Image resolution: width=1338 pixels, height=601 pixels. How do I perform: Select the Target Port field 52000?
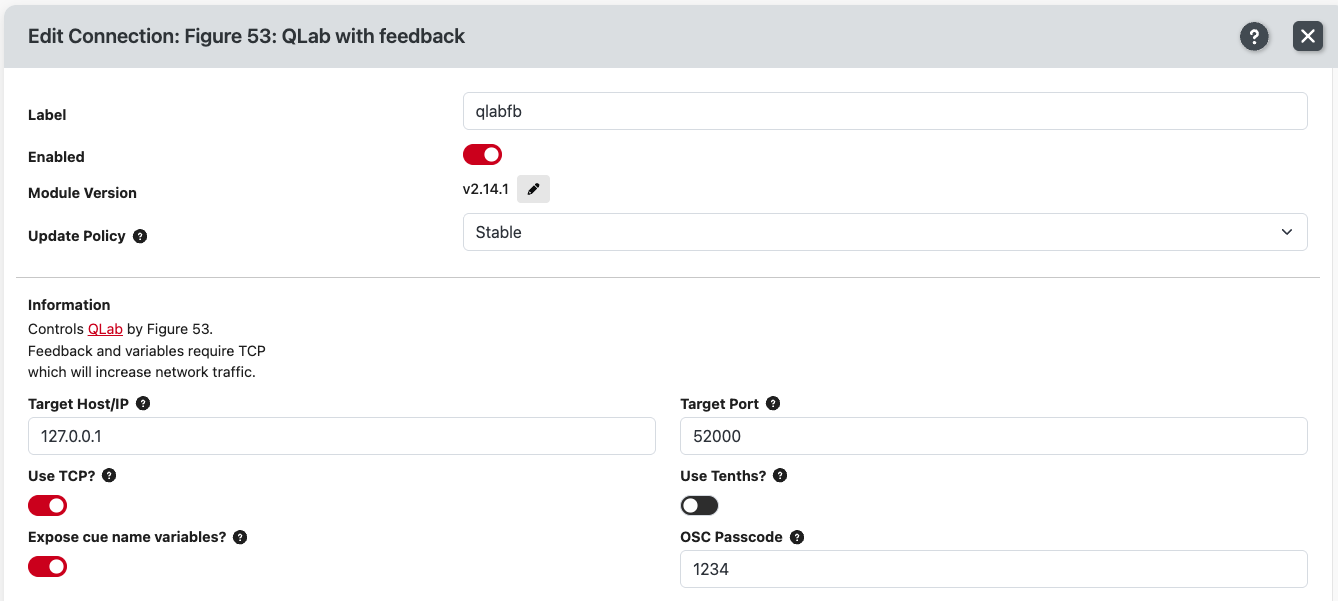click(994, 436)
